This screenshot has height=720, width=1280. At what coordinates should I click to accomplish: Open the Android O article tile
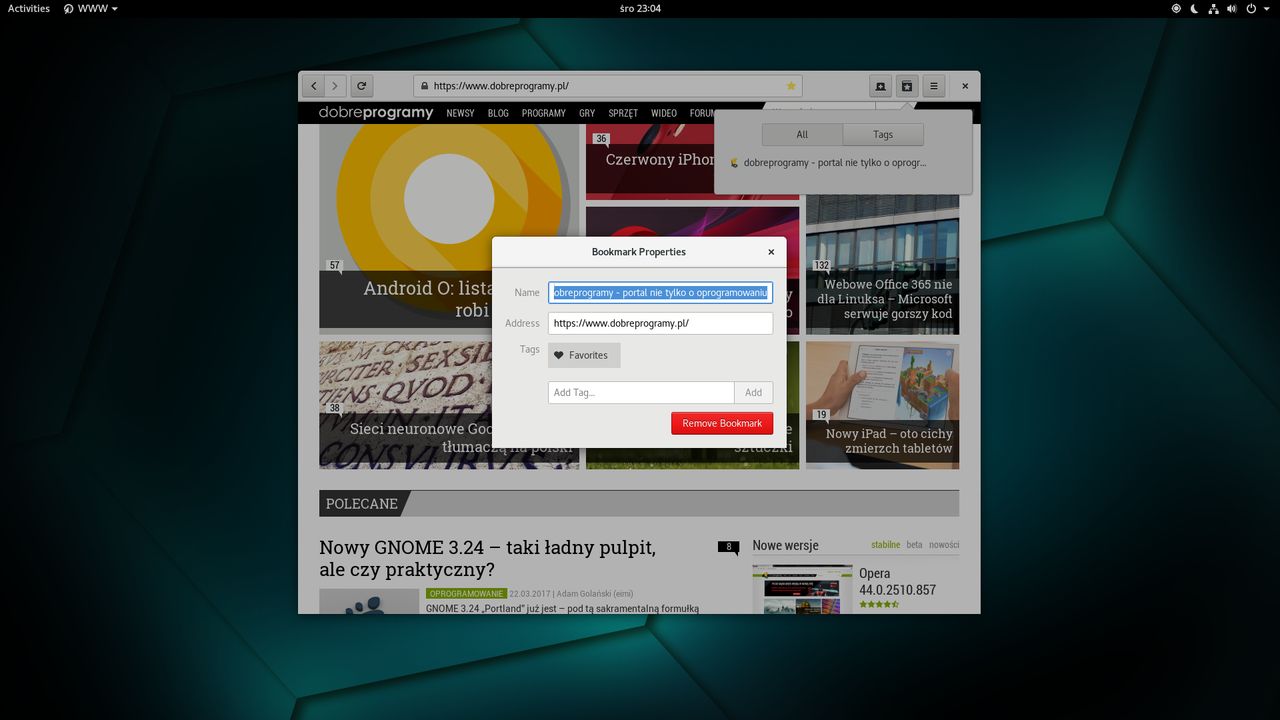pos(449,227)
